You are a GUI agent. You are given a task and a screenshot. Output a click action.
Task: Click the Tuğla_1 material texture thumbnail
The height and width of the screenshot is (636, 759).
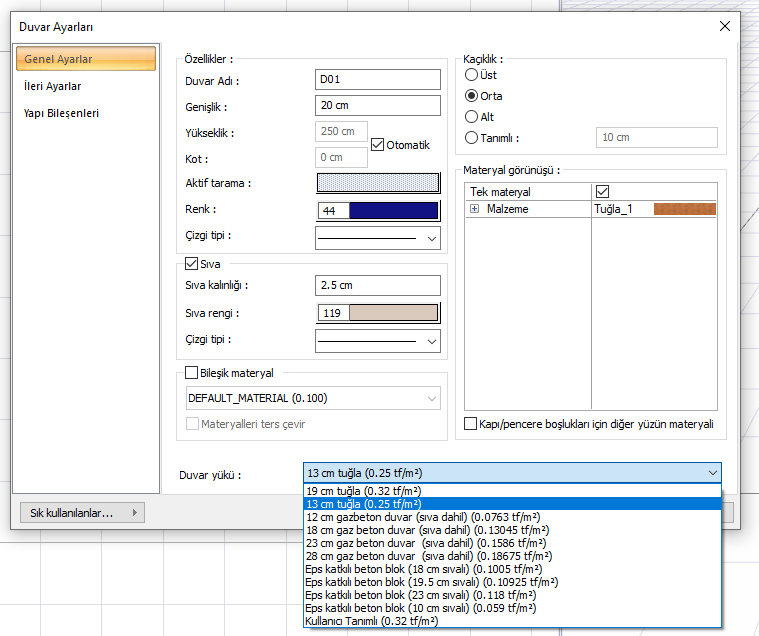(x=684, y=209)
